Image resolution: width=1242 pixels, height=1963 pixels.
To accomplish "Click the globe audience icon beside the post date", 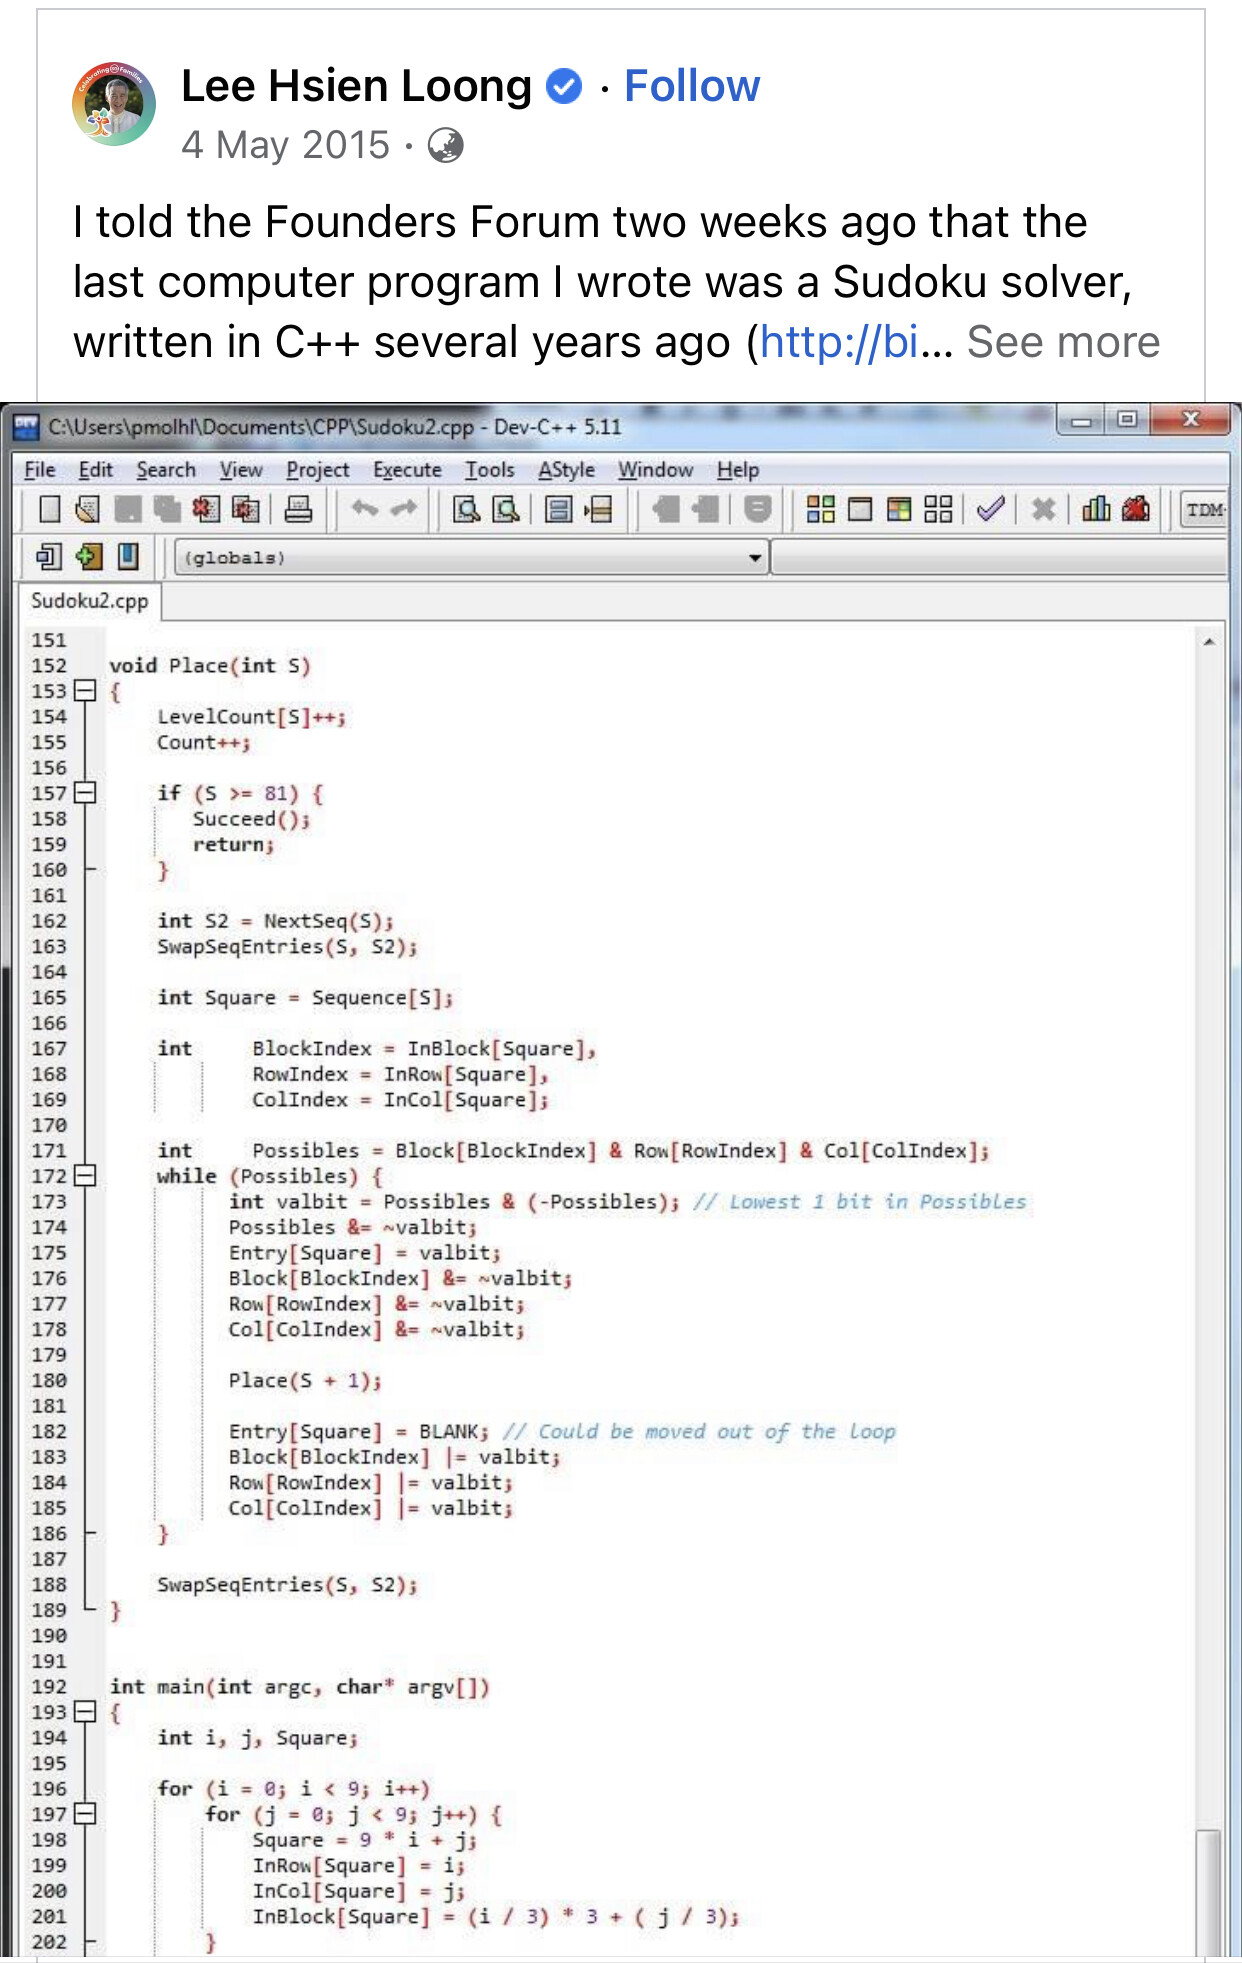I will pyautogui.click(x=445, y=146).
